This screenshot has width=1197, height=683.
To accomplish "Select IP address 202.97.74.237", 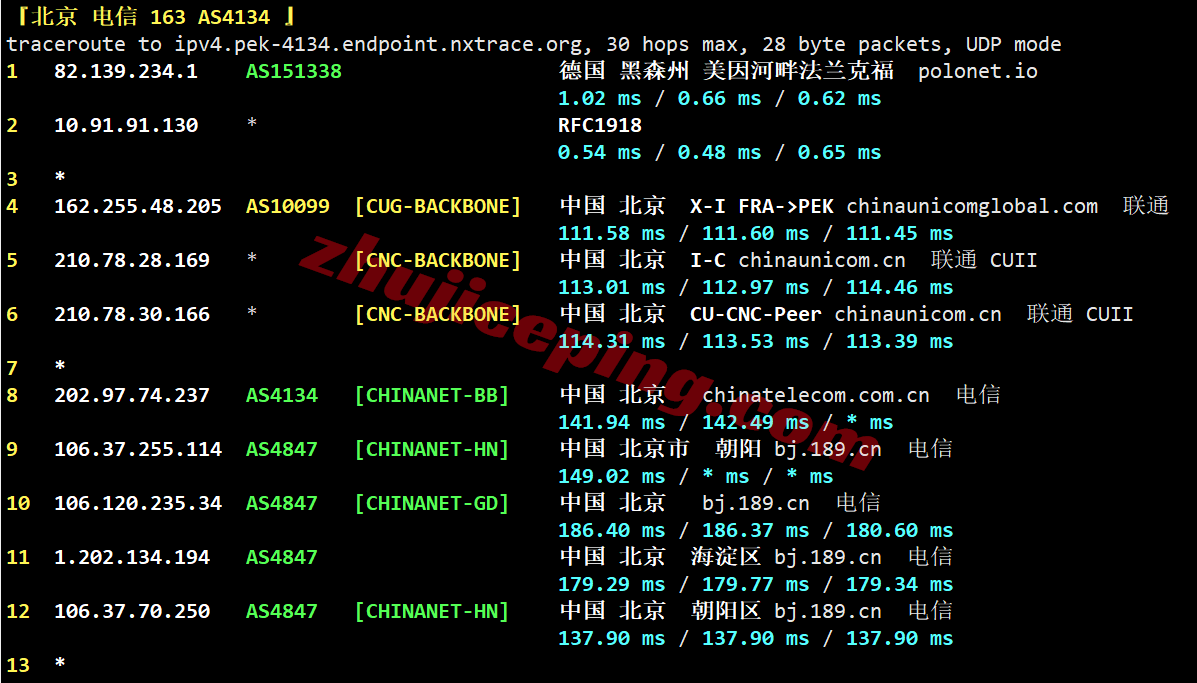I will click(x=132, y=395).
